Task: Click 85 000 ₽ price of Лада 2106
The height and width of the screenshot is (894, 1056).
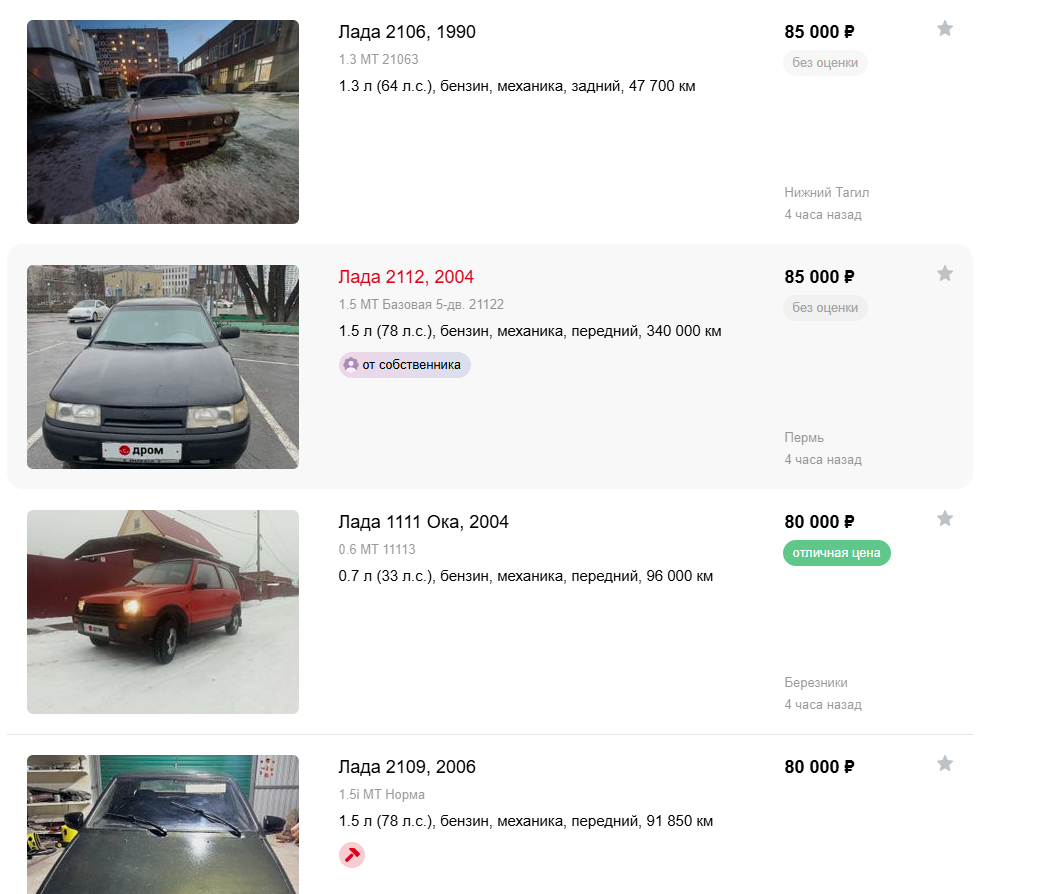Action: [x=819, y=32]
